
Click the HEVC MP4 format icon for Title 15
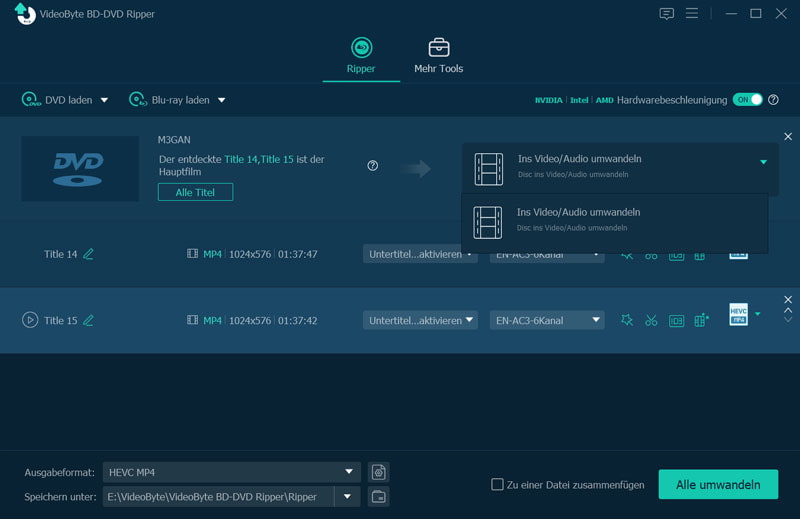(738, 314)
